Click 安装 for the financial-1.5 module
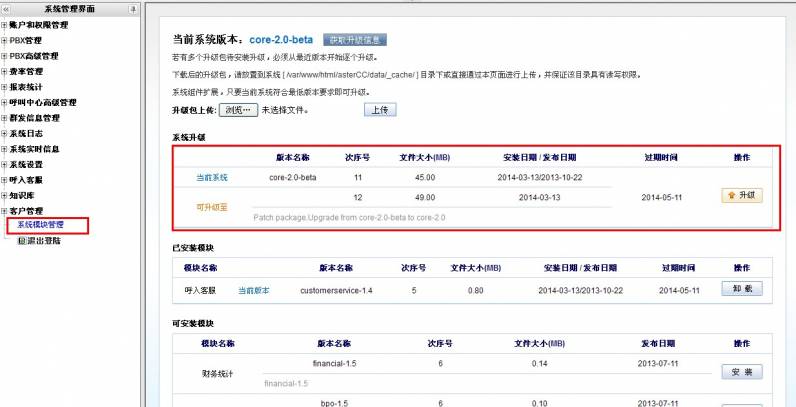796x407 pixels. point(741,371)
